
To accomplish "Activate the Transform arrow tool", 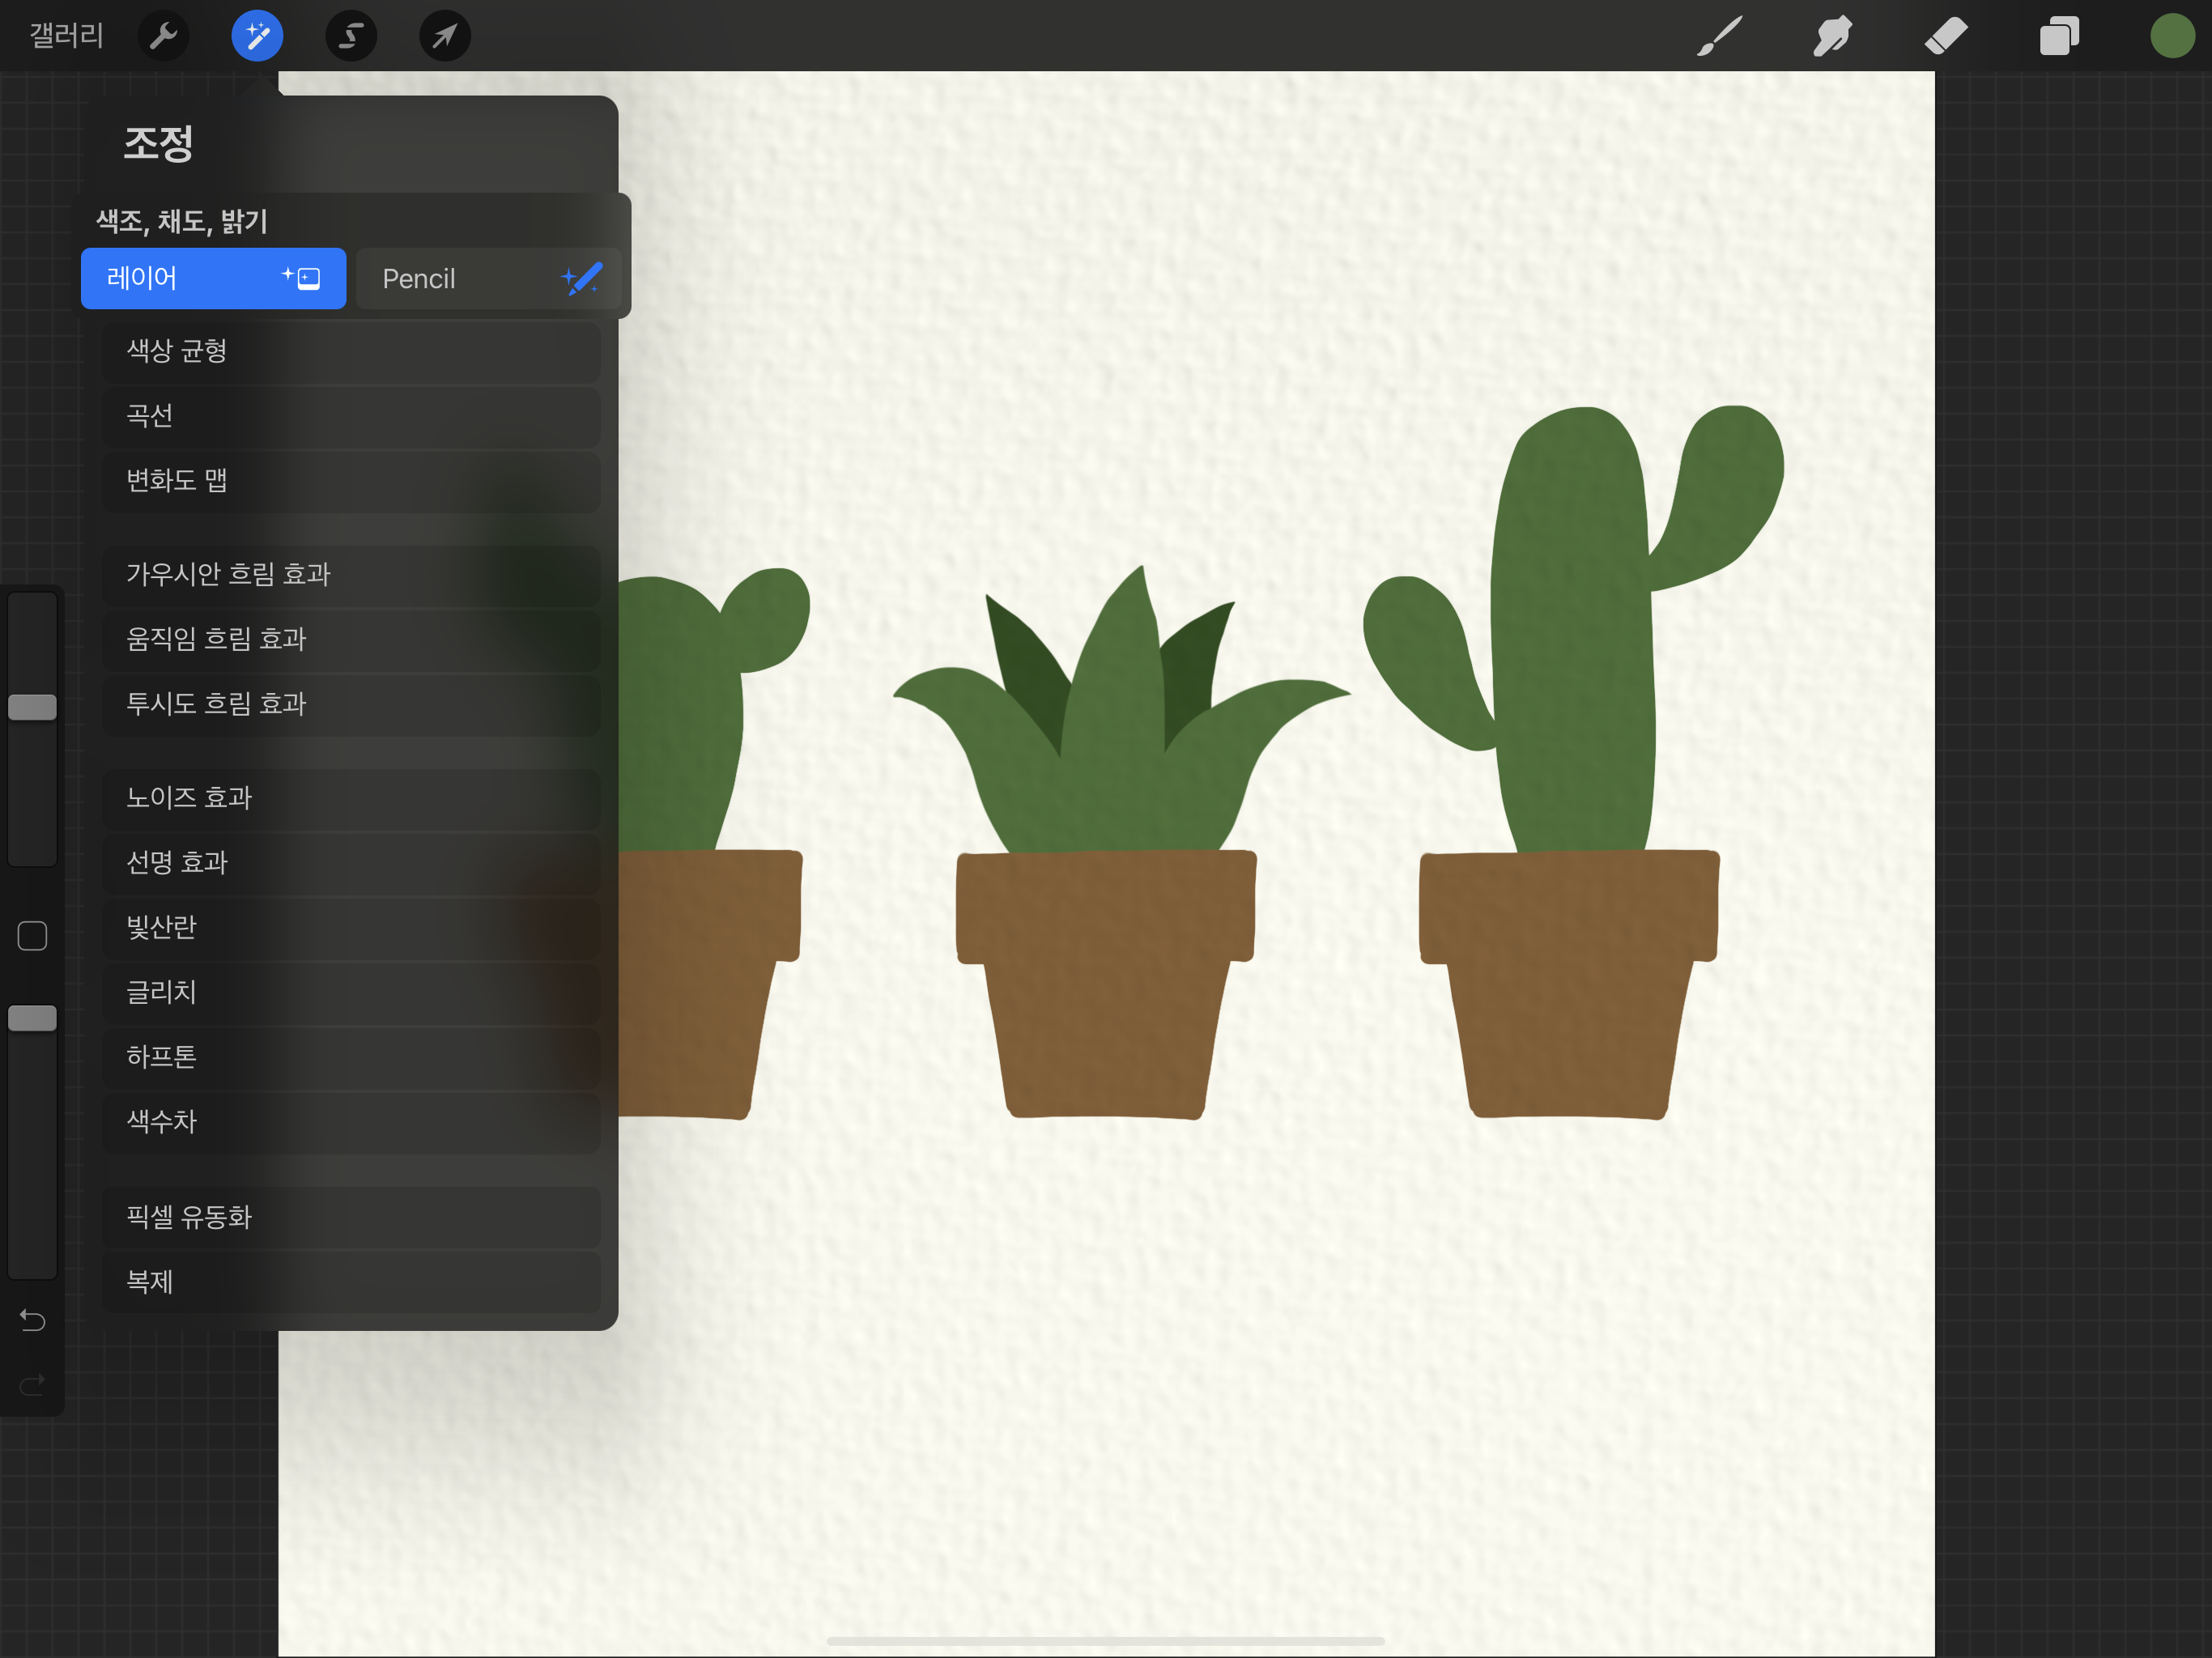I will (445, 36).
